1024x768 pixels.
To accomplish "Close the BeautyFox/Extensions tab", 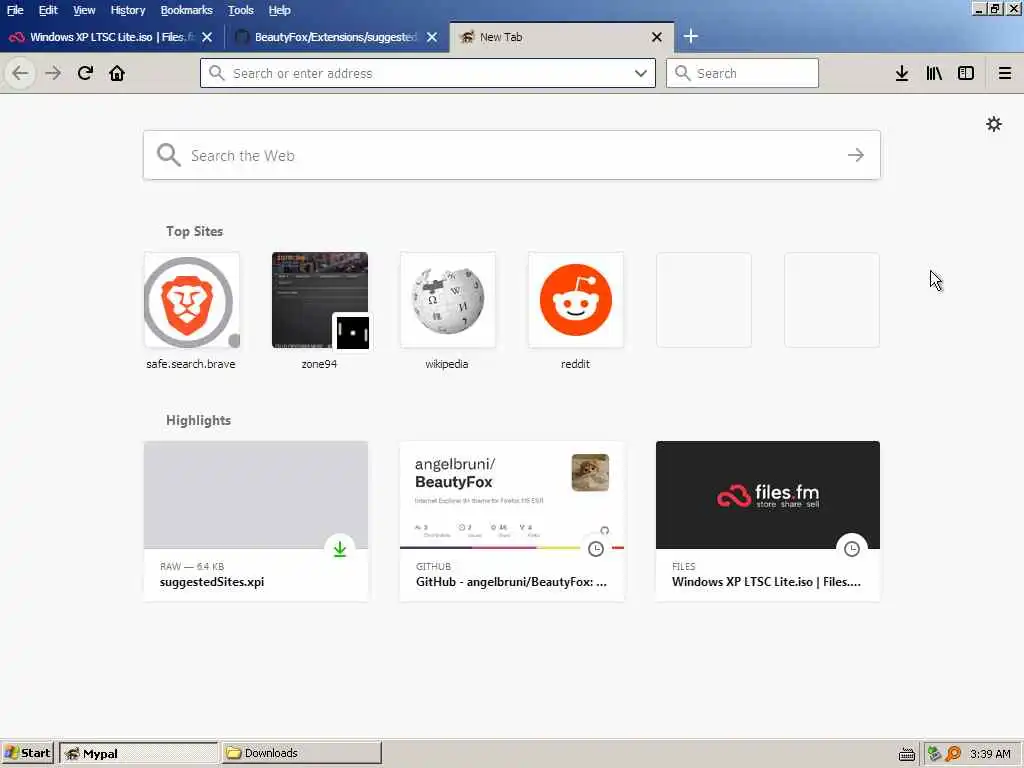I will pos(432,37).
